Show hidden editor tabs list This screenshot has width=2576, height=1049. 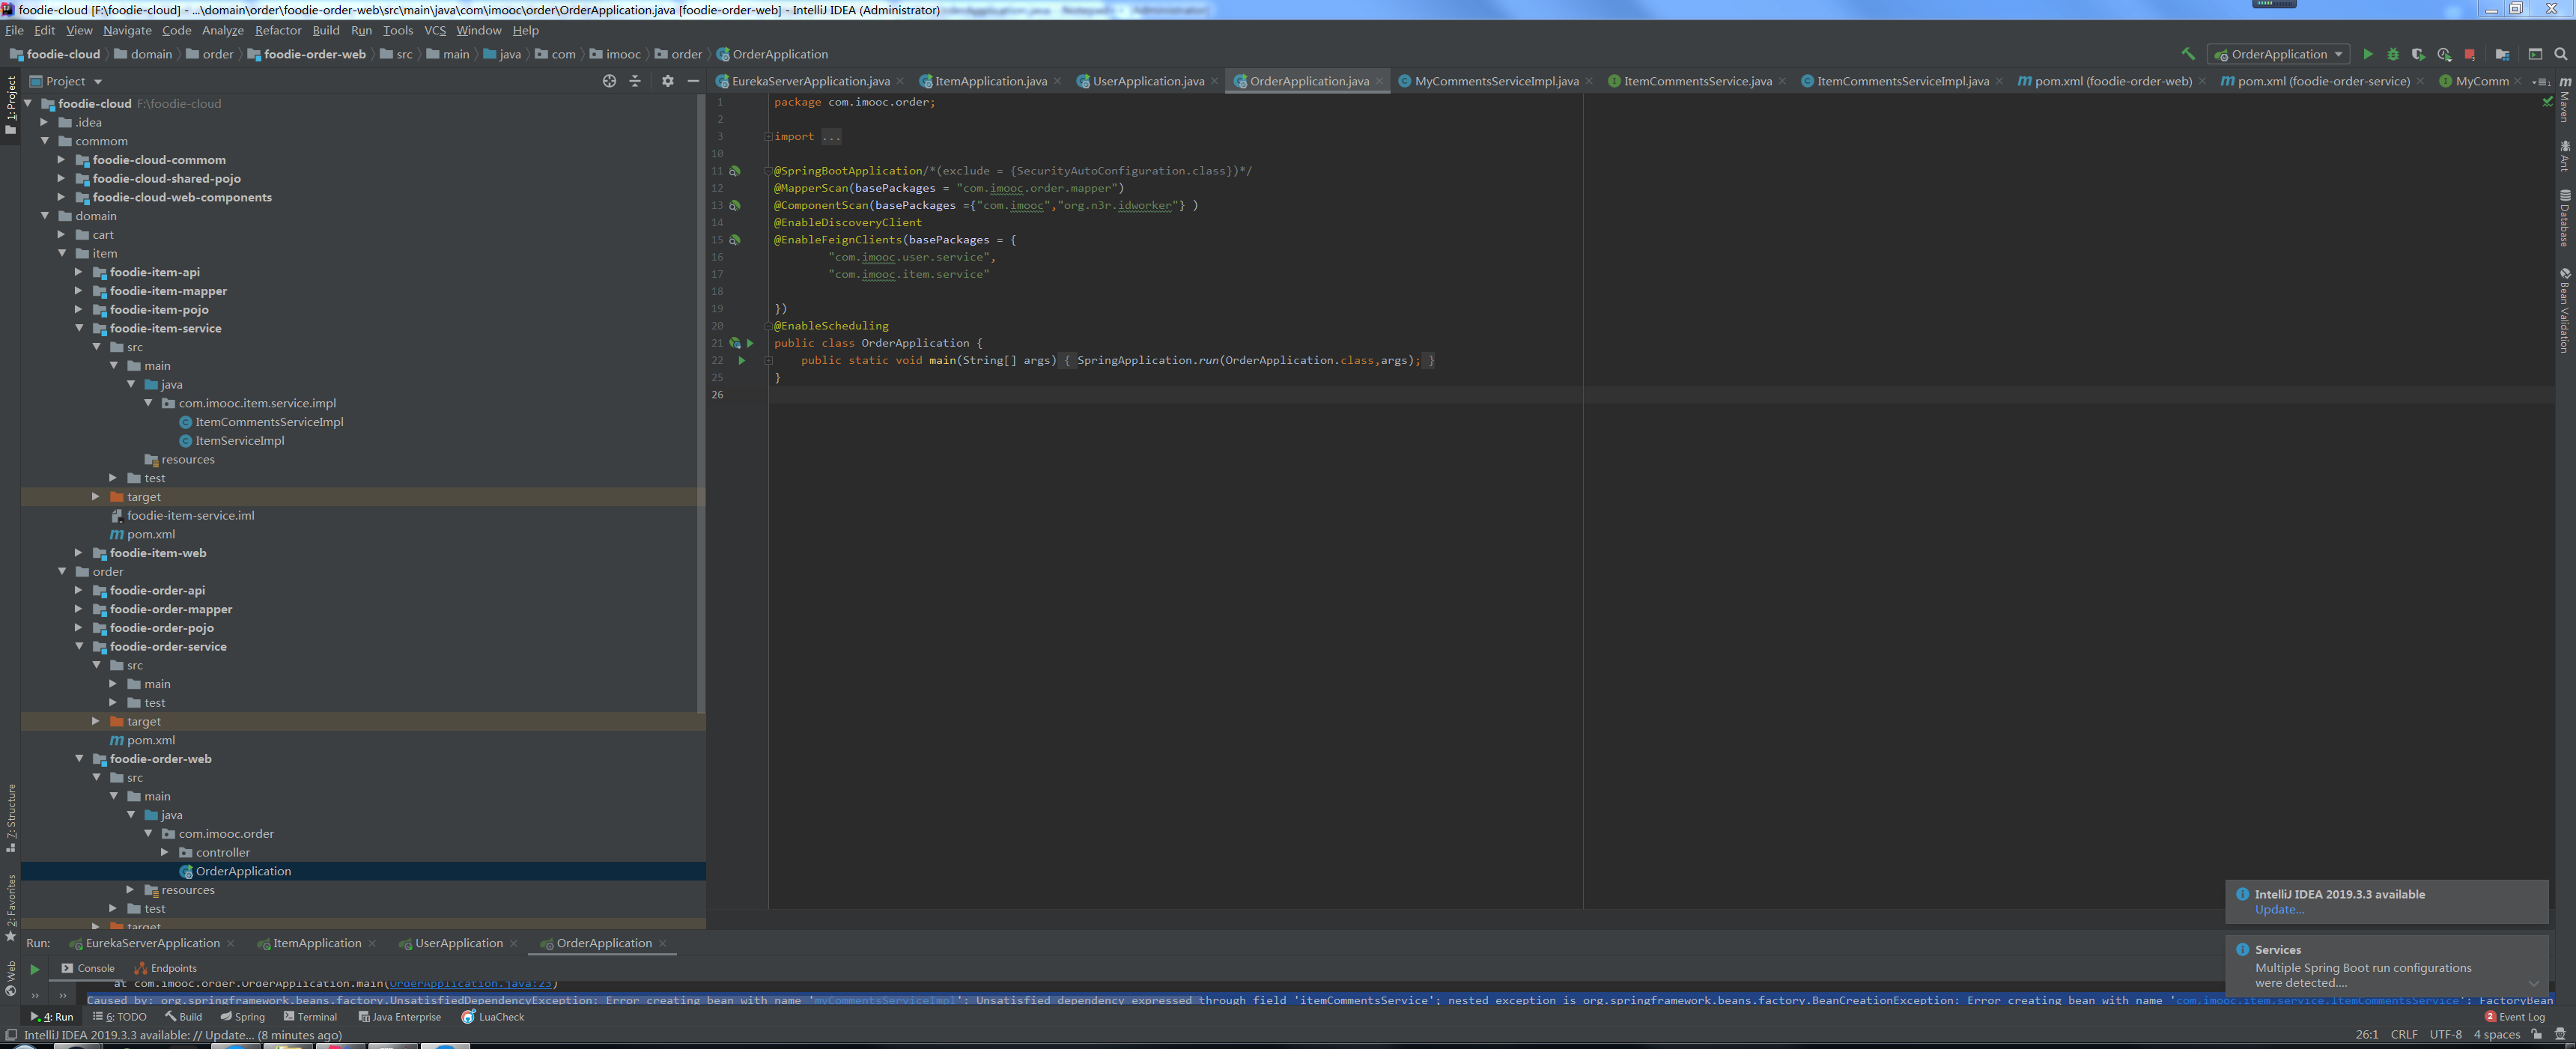point(2540,81)
